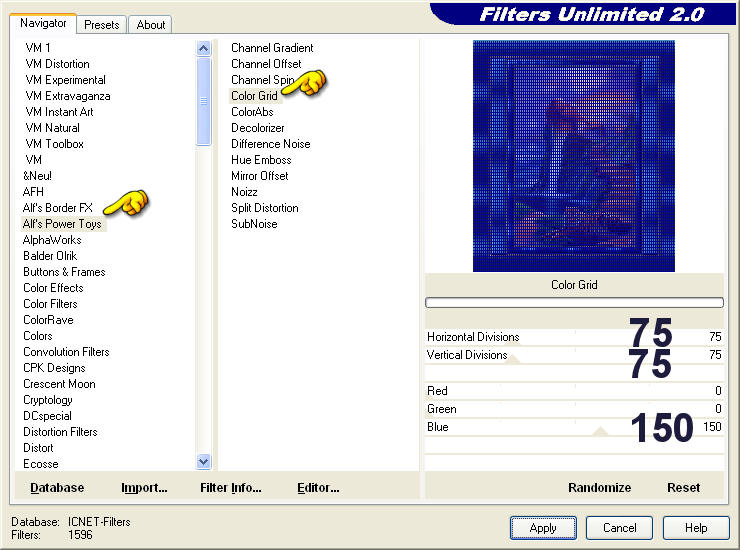Open the About tab
The height and width of the screenshot is (550, 740).
pyautogui.click(x=151, y=25)
